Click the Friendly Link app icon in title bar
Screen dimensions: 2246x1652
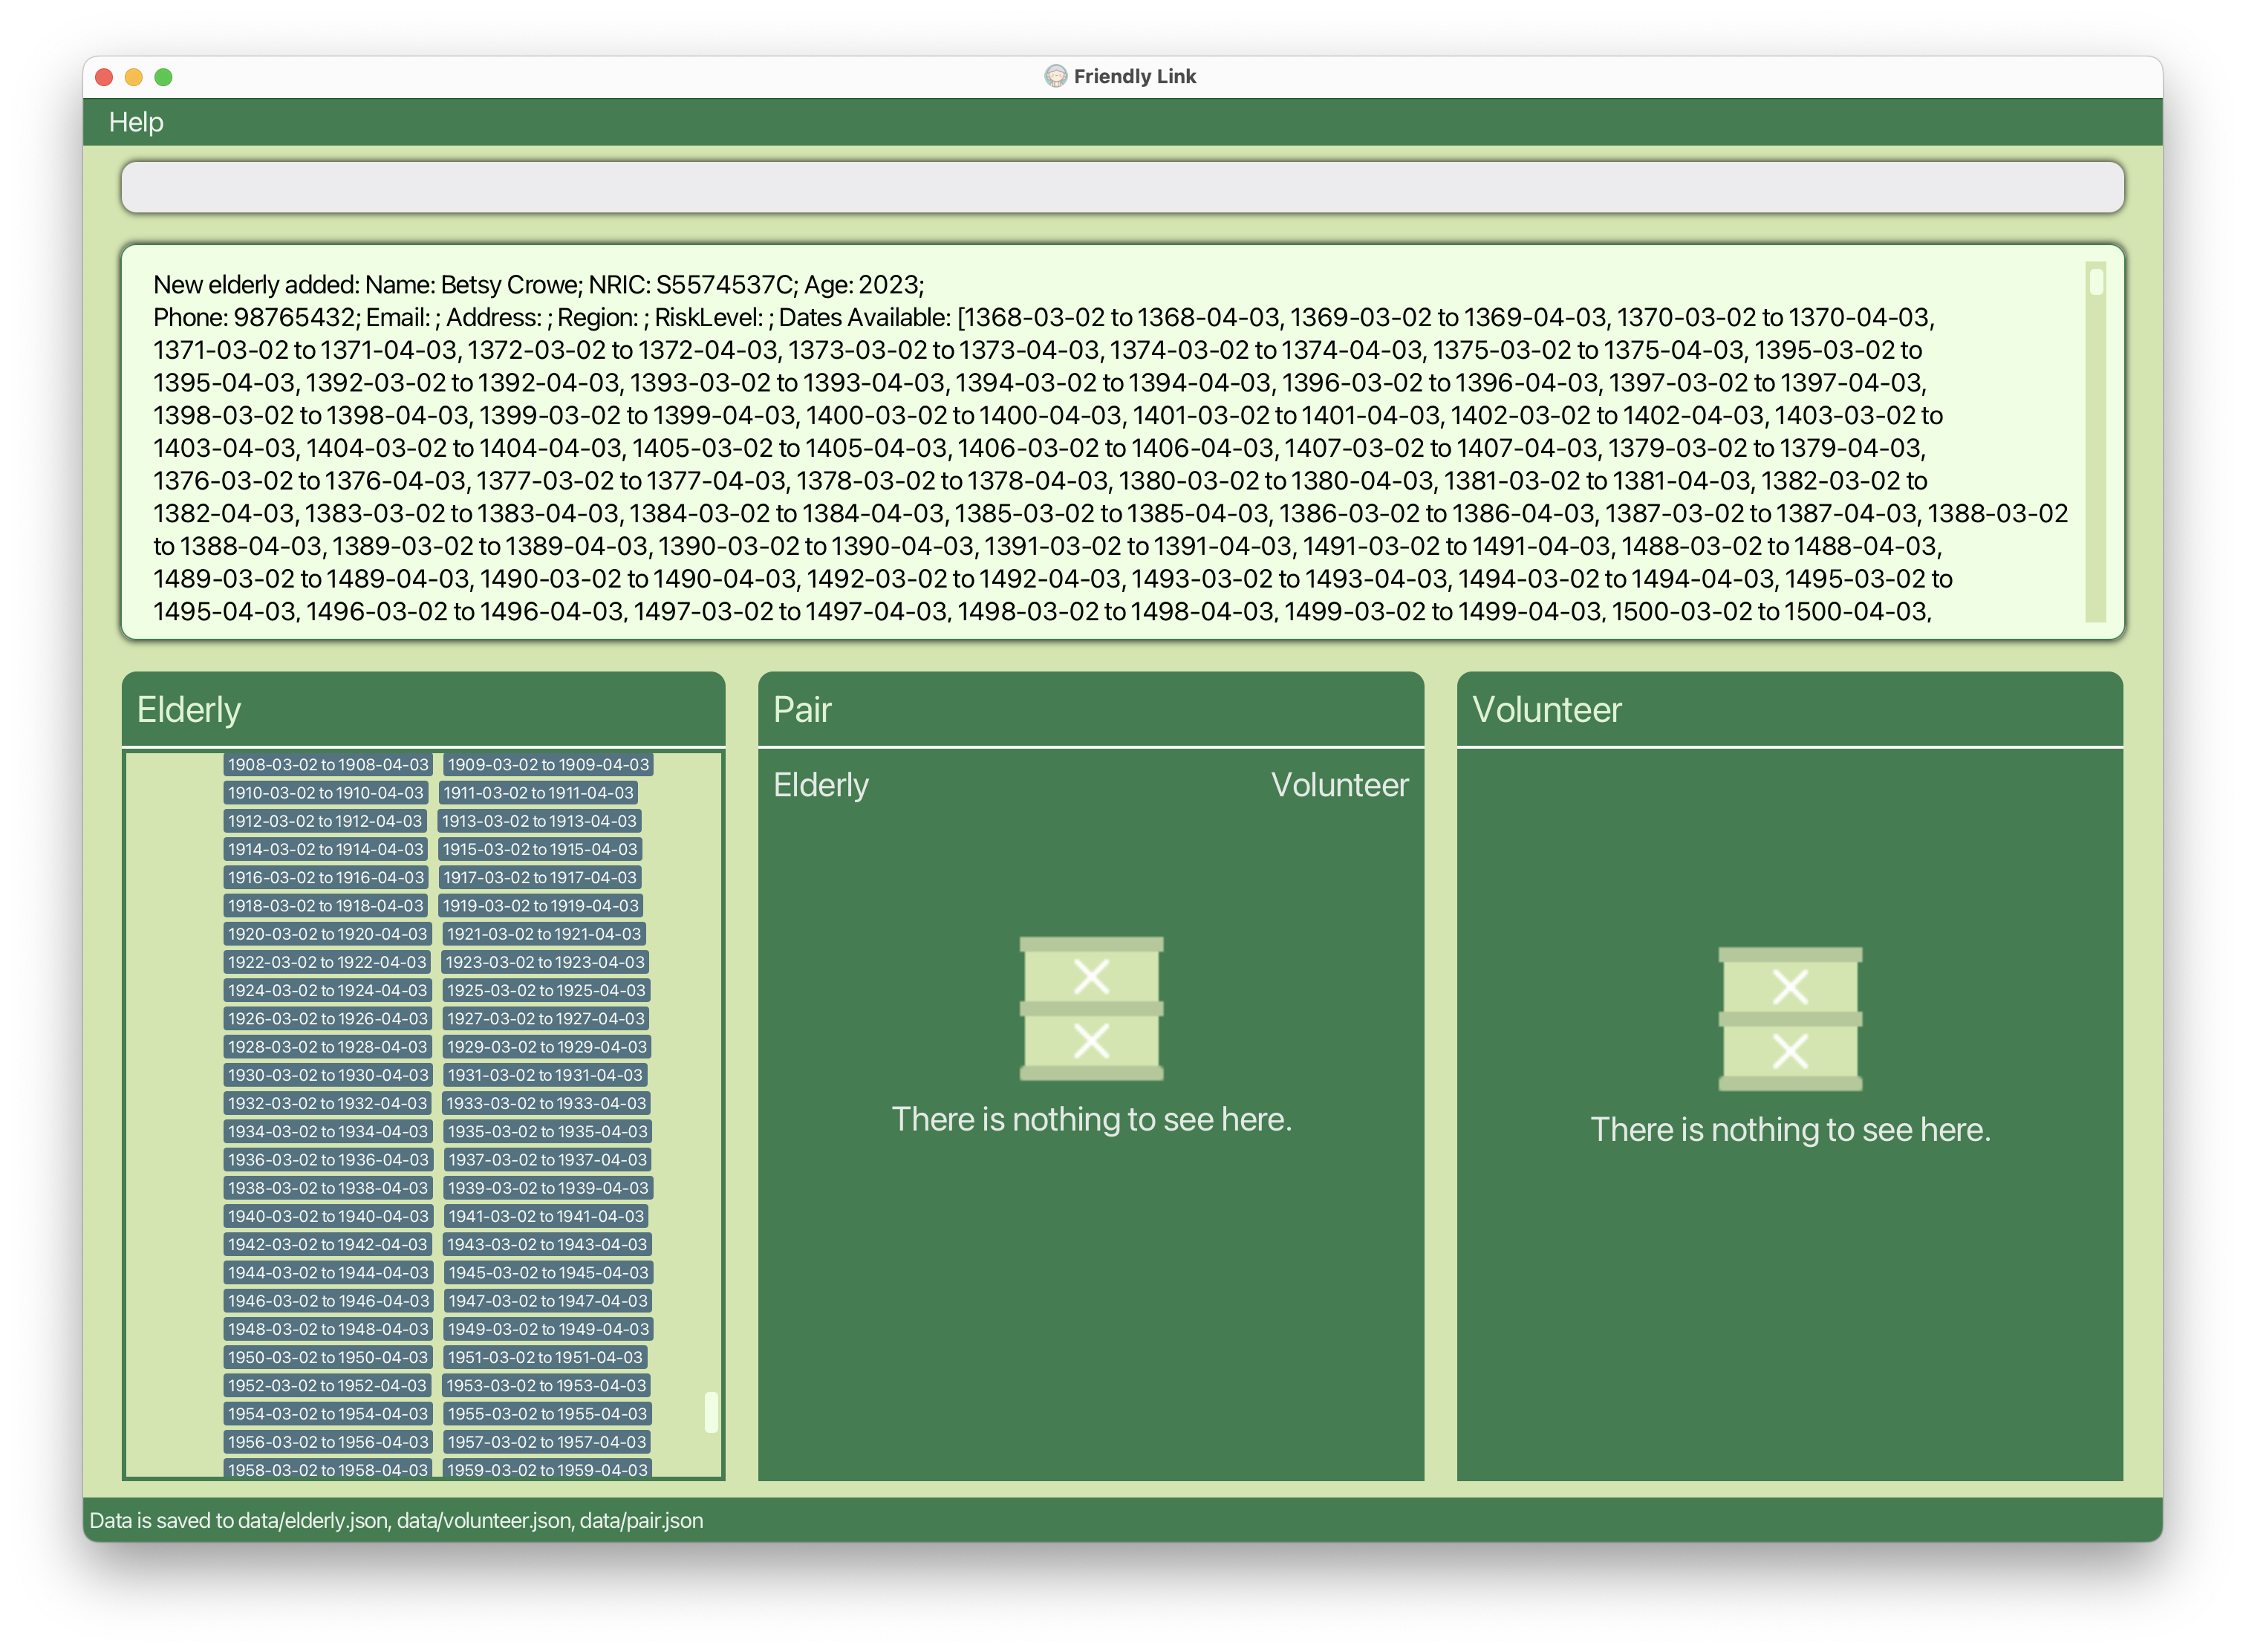pyautogui.click(x=1055, y=77)
